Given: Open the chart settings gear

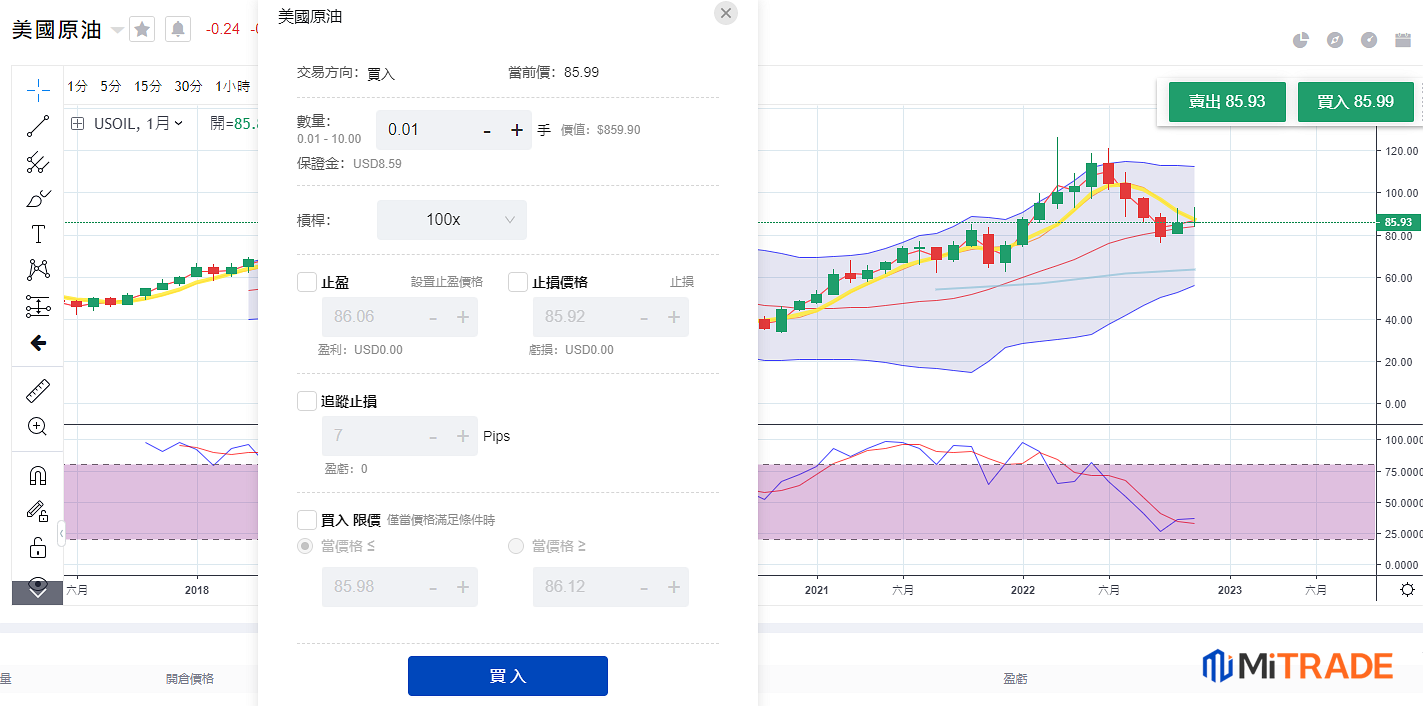Looking at the screenshot, I should (x=1407, y=589).
